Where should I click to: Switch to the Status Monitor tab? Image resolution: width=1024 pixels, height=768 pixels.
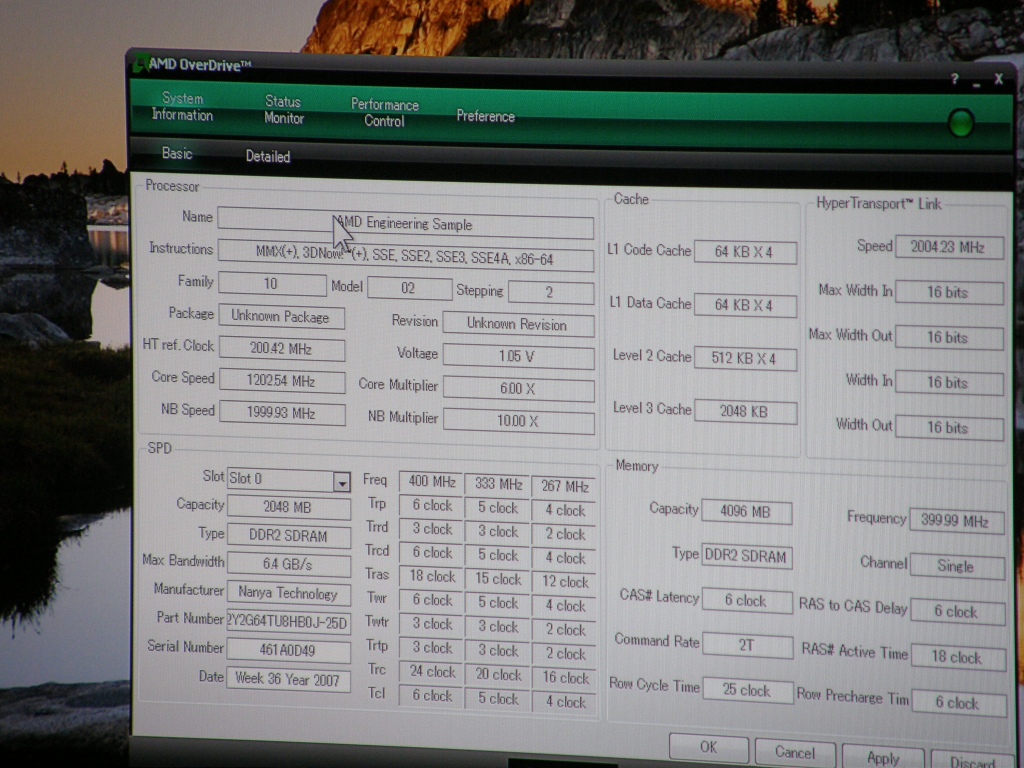pos(283,110)
